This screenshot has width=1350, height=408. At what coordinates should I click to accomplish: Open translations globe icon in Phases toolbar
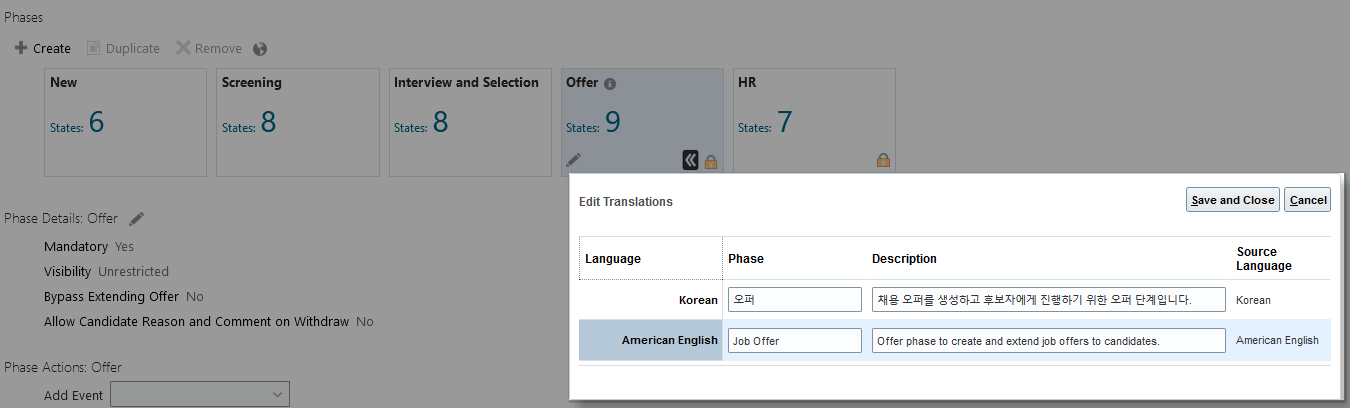point(260,48)
